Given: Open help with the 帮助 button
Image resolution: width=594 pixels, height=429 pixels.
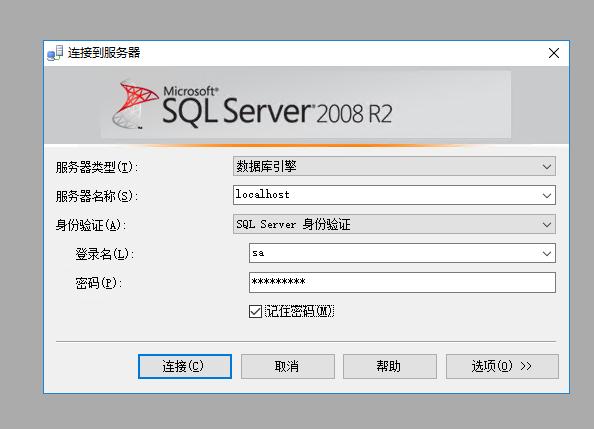Looking at the screenshot, I should 390,366.
